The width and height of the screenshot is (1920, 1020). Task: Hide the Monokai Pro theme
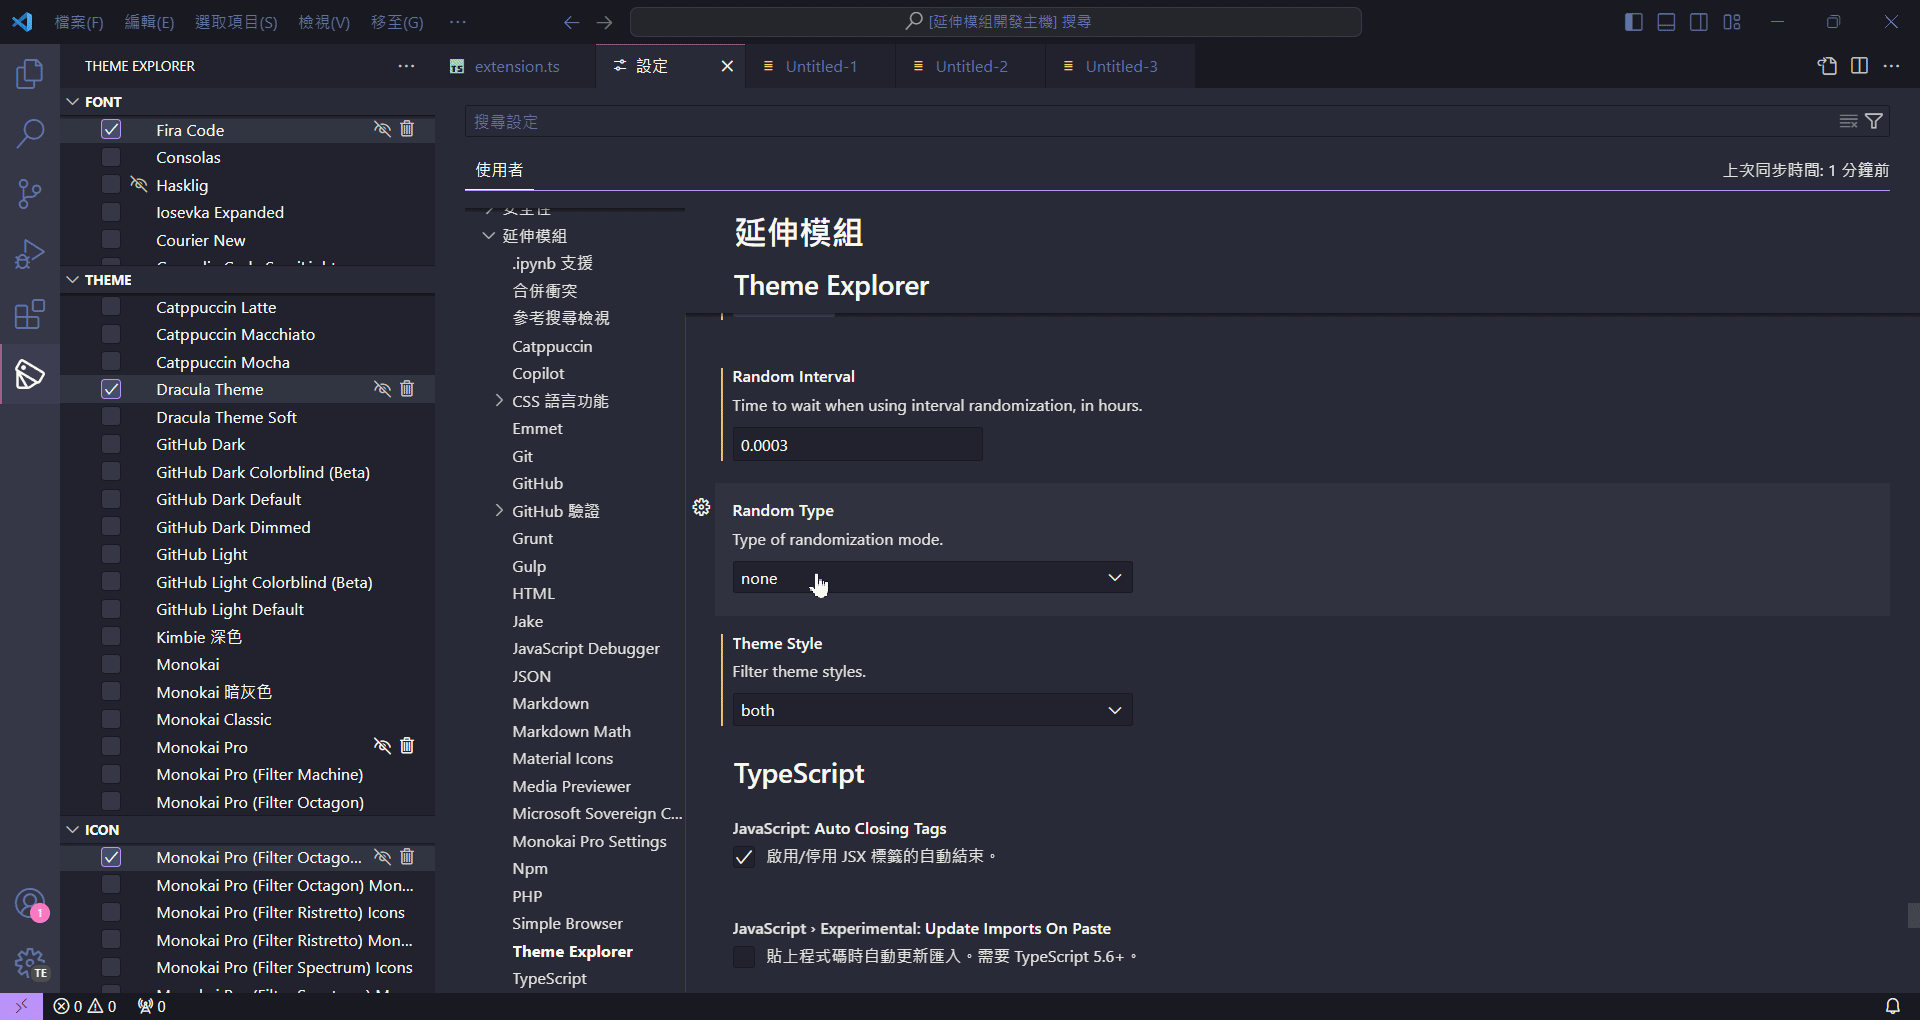coord(382,746)
